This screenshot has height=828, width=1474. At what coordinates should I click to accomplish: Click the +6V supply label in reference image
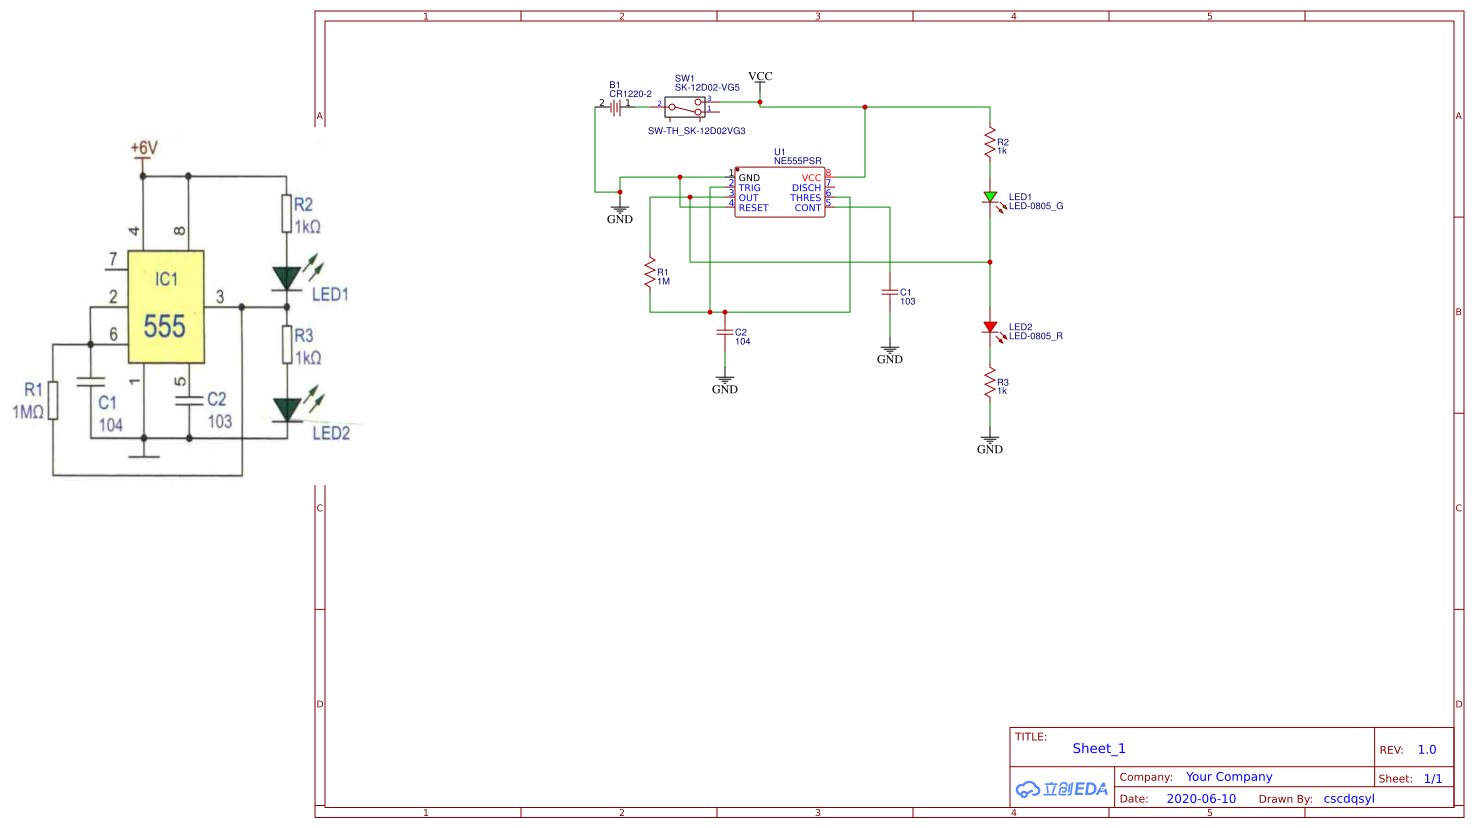pyautogui.click(x=144, y=148)
